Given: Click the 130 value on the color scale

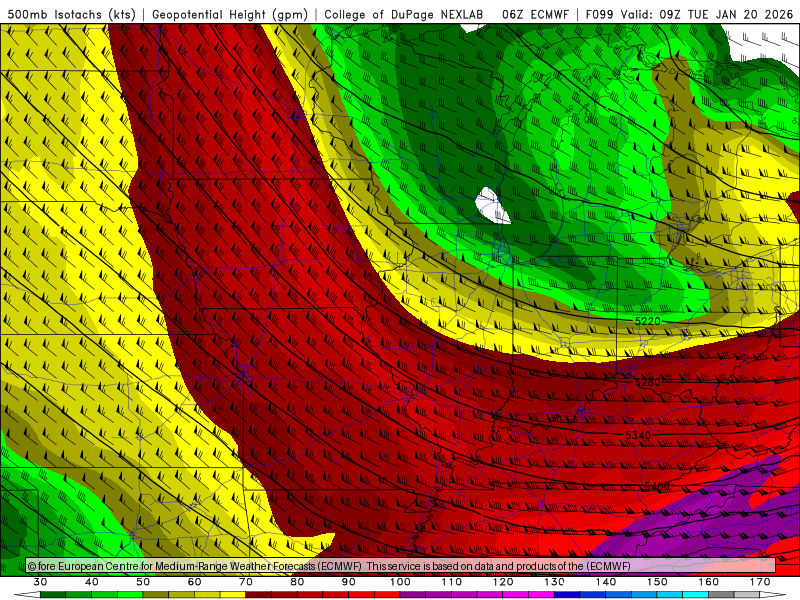Looking at the screenshot, I should pos(555,582).
